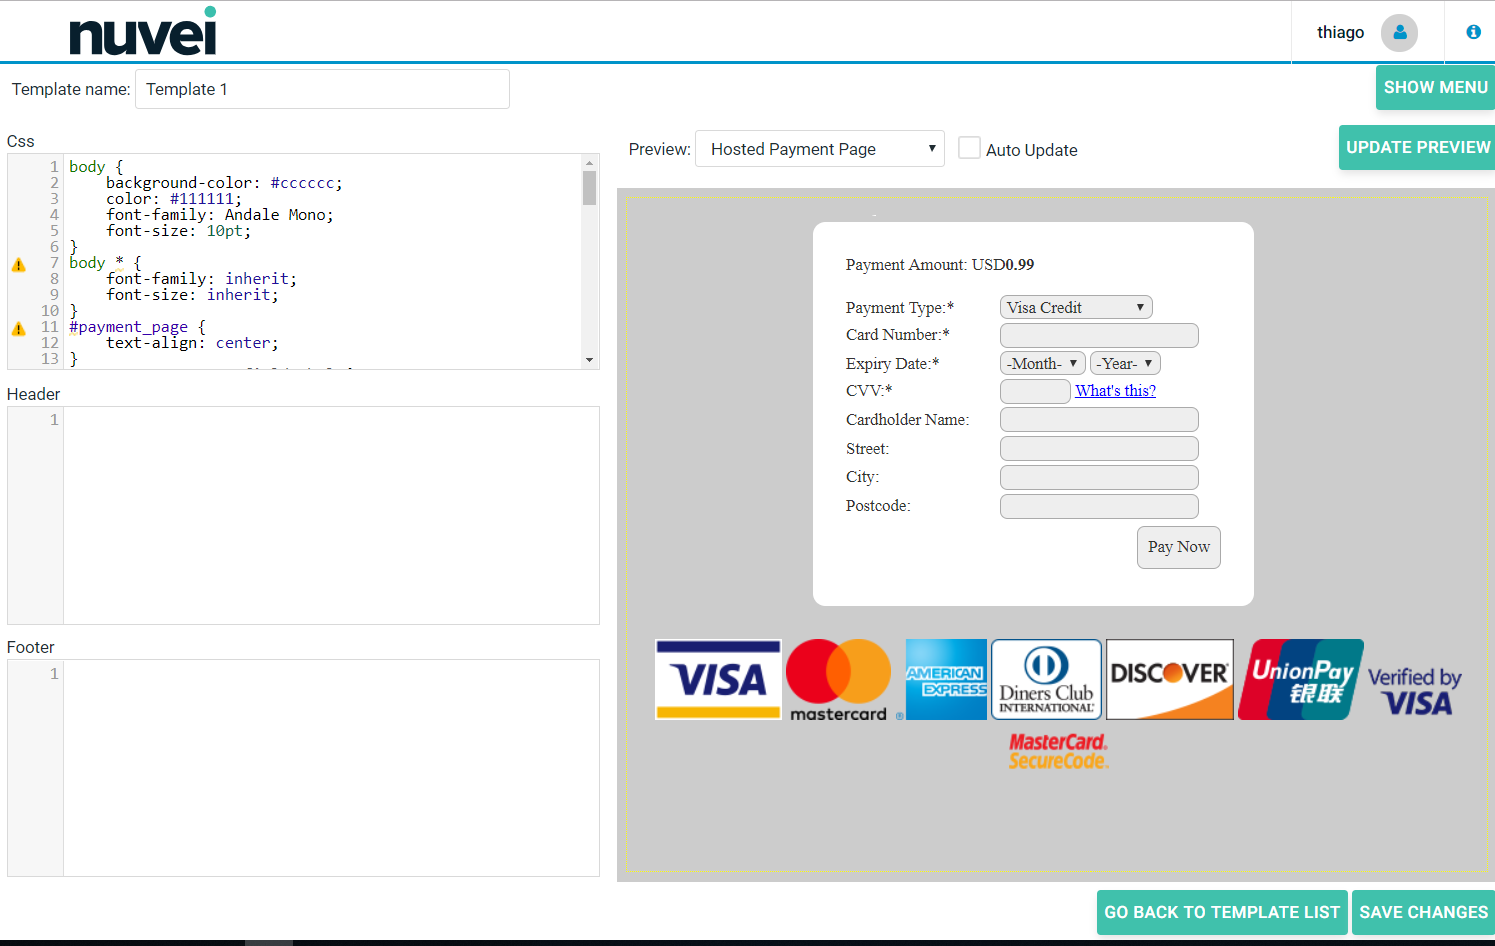Open the expiry Month dropdown

click(1043, 363)
